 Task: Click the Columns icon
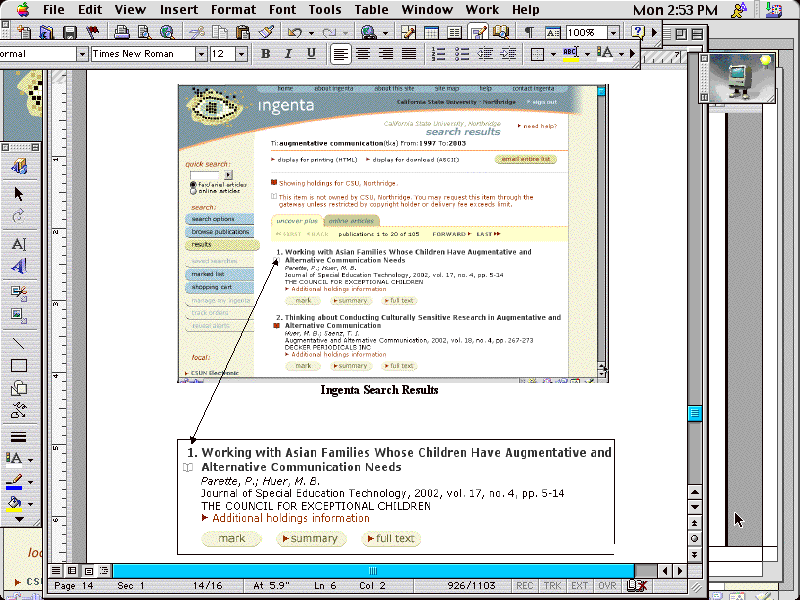click(455, 33)
